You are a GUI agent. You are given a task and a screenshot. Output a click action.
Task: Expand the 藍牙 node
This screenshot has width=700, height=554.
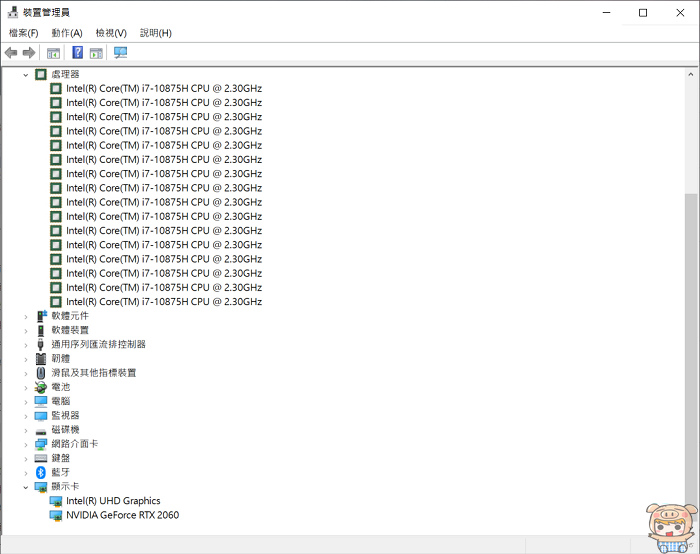(x=25, y=473)
